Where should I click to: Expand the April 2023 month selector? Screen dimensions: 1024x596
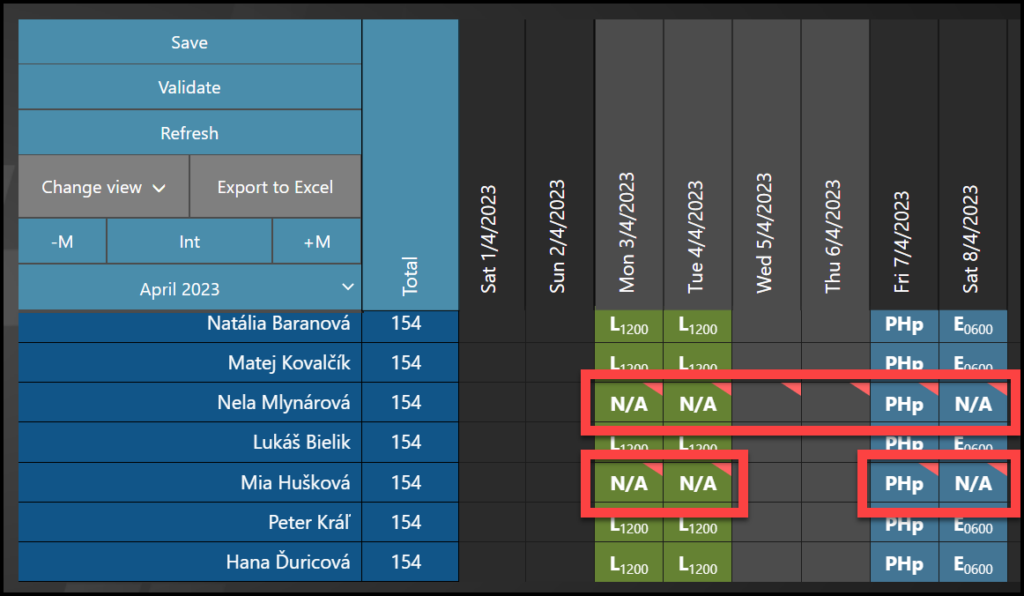pyautogui.click(x=189, y=289)
